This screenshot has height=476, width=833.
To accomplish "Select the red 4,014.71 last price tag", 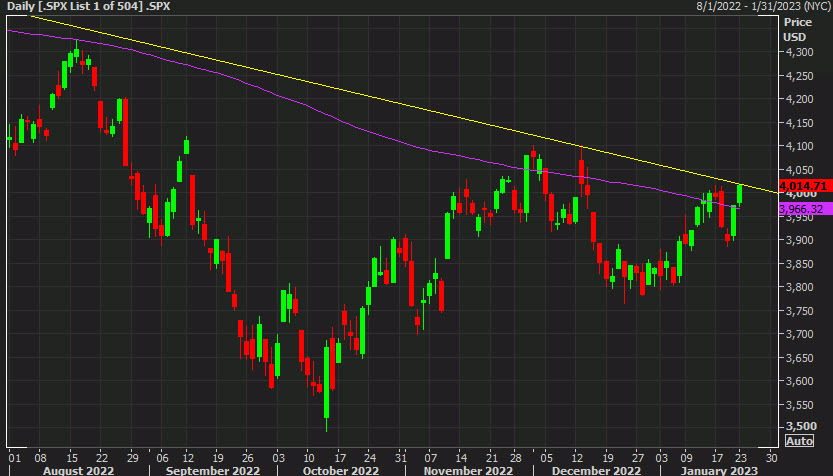I will tap(805, 186).
